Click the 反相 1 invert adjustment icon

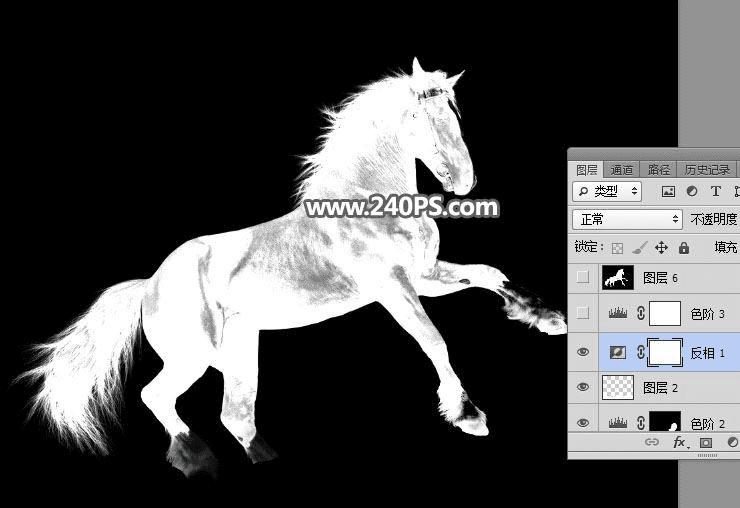click(x=618, y=352)
